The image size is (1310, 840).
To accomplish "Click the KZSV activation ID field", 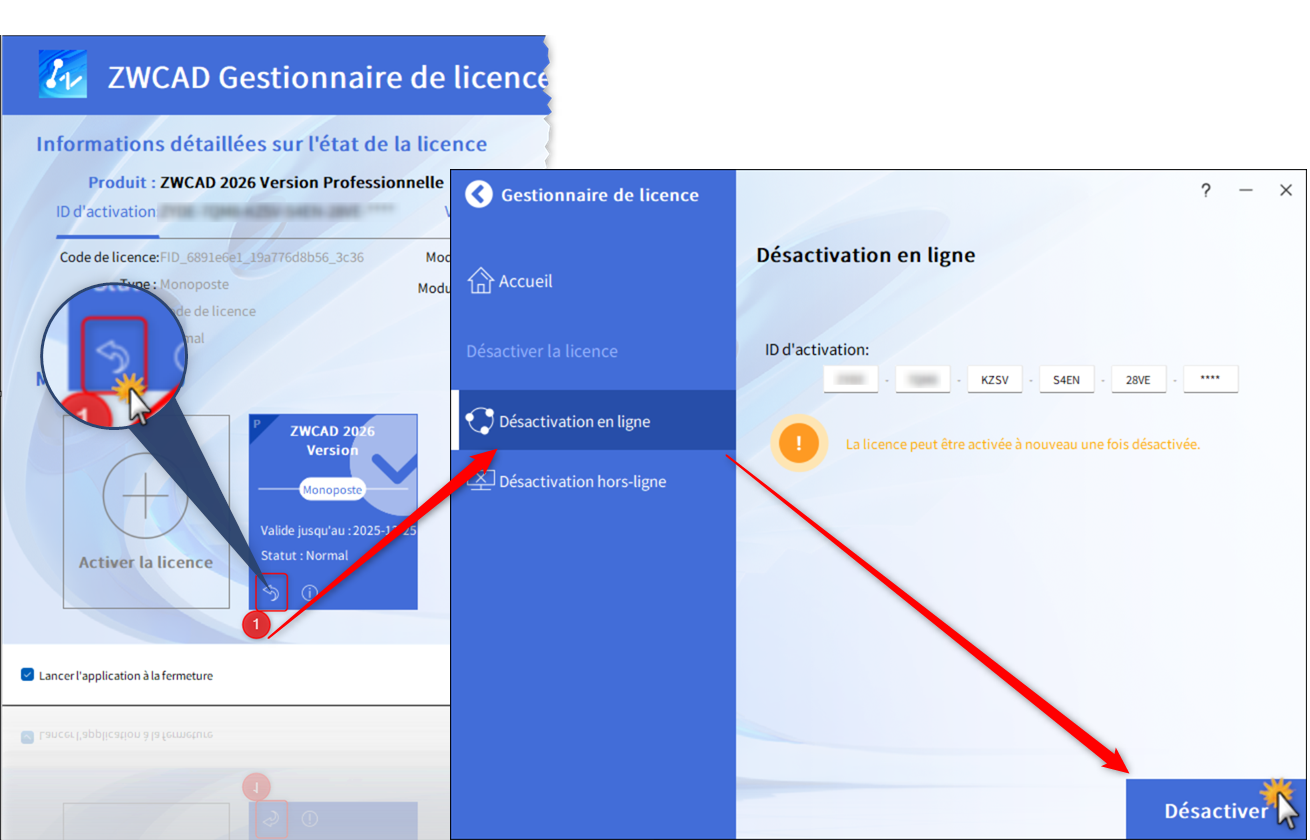I will click(995, 380).
